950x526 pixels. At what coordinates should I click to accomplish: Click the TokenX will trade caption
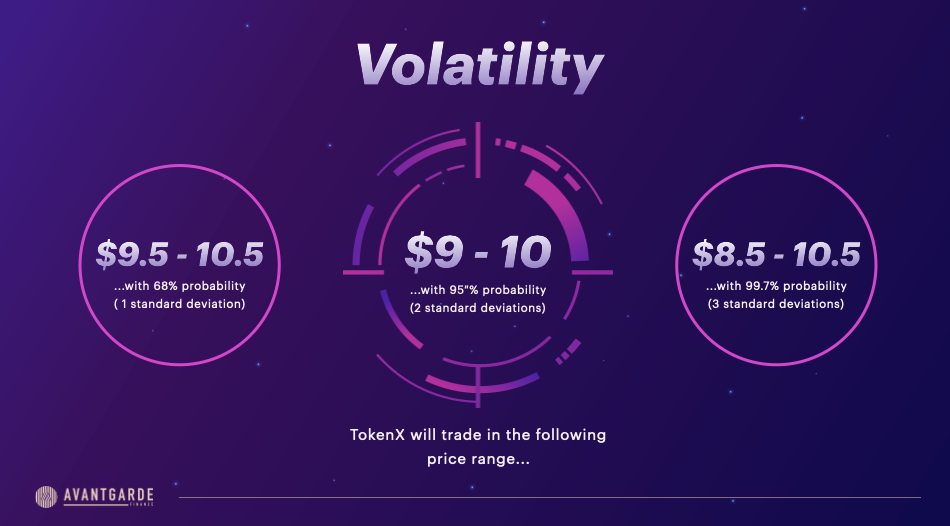pyautogui.click(x=478, y=435)
